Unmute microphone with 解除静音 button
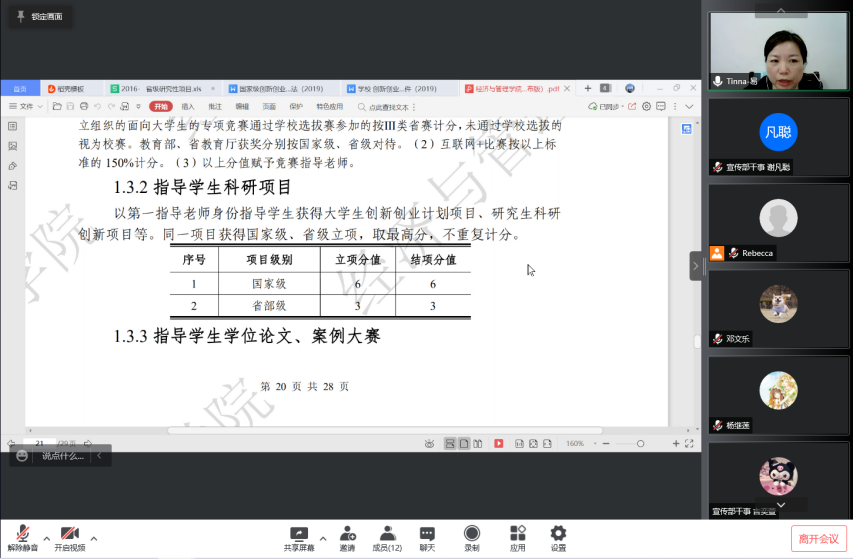This screenshot has width=853, height=559. pyautogui.click(x=22, y=537)
